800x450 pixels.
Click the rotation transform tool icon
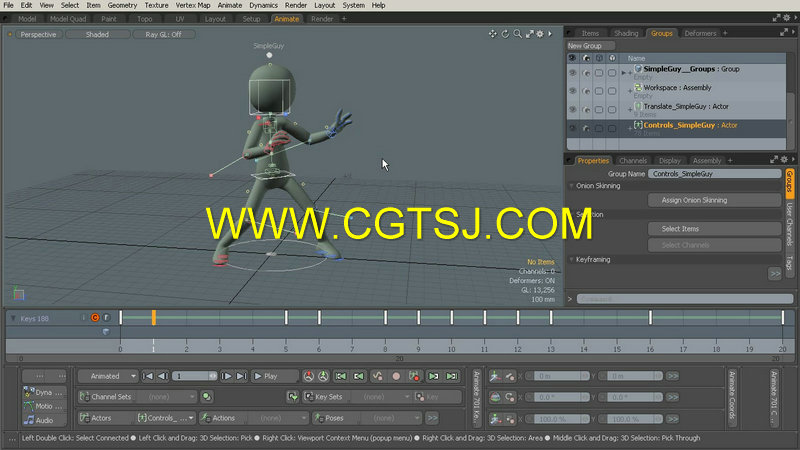tap(495, 397)
